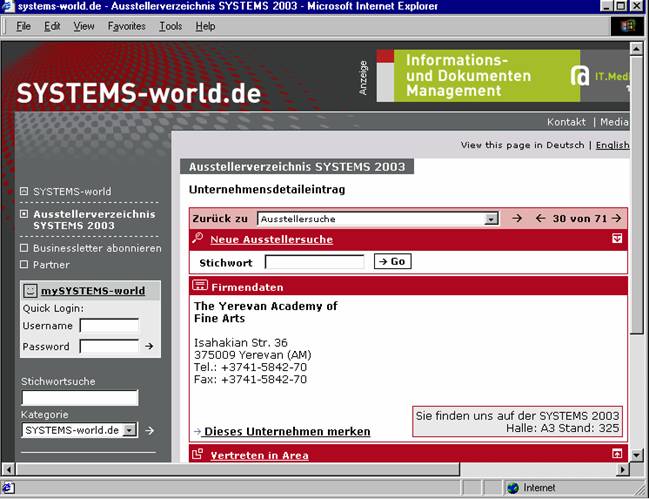Click the Firmendaten section icon
Screen dimensions: 649x499
(x=198, y=285)
